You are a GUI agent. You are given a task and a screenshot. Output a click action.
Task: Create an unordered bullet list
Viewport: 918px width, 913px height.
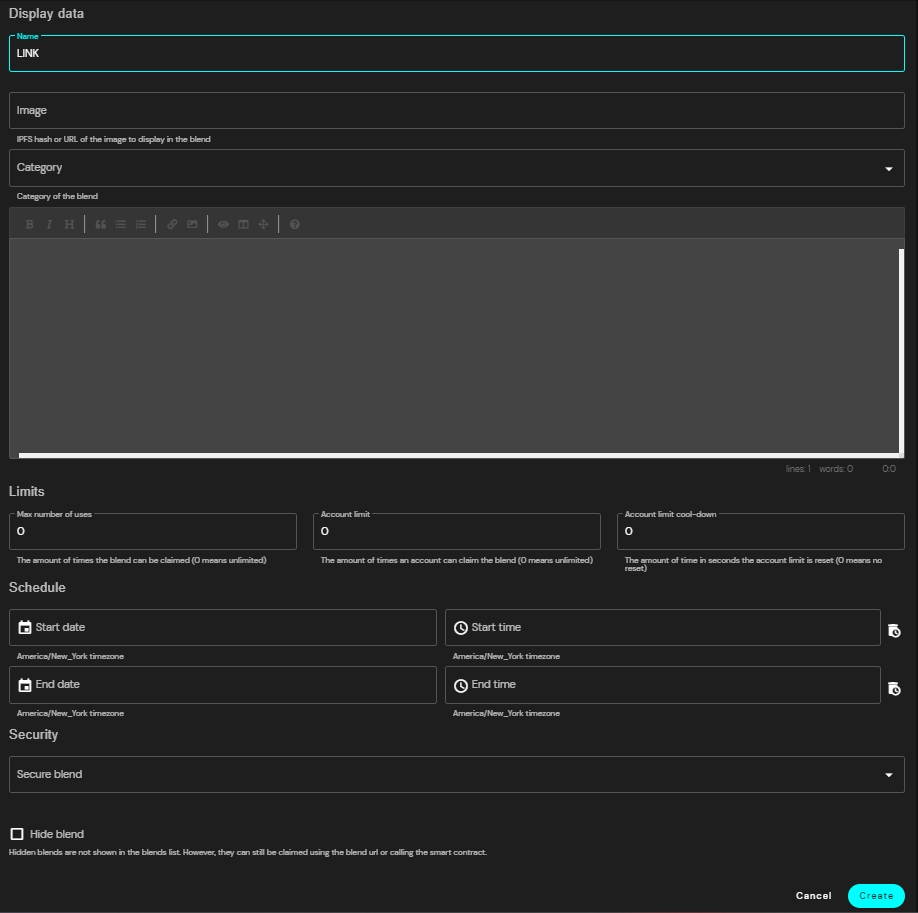pos(121,224)
